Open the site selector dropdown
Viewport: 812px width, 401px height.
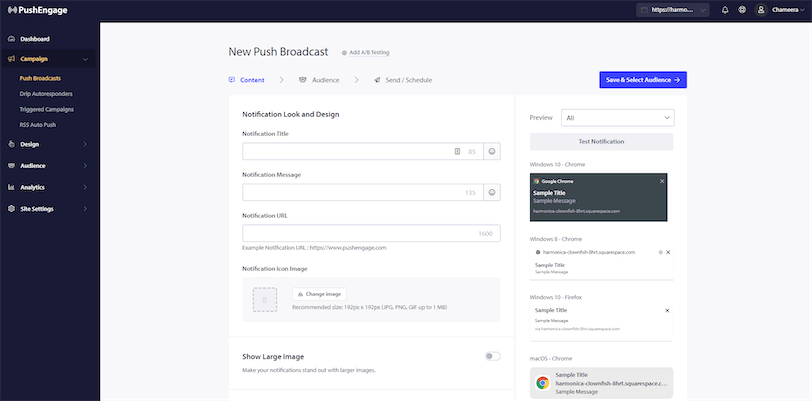(x=673, y=10)
